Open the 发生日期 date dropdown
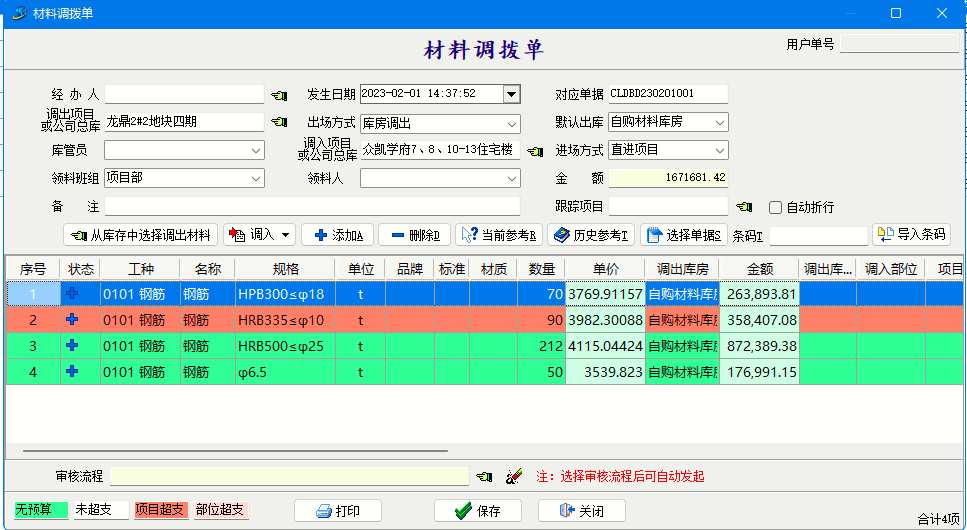967x530 pixels. (x=511, y=94)
